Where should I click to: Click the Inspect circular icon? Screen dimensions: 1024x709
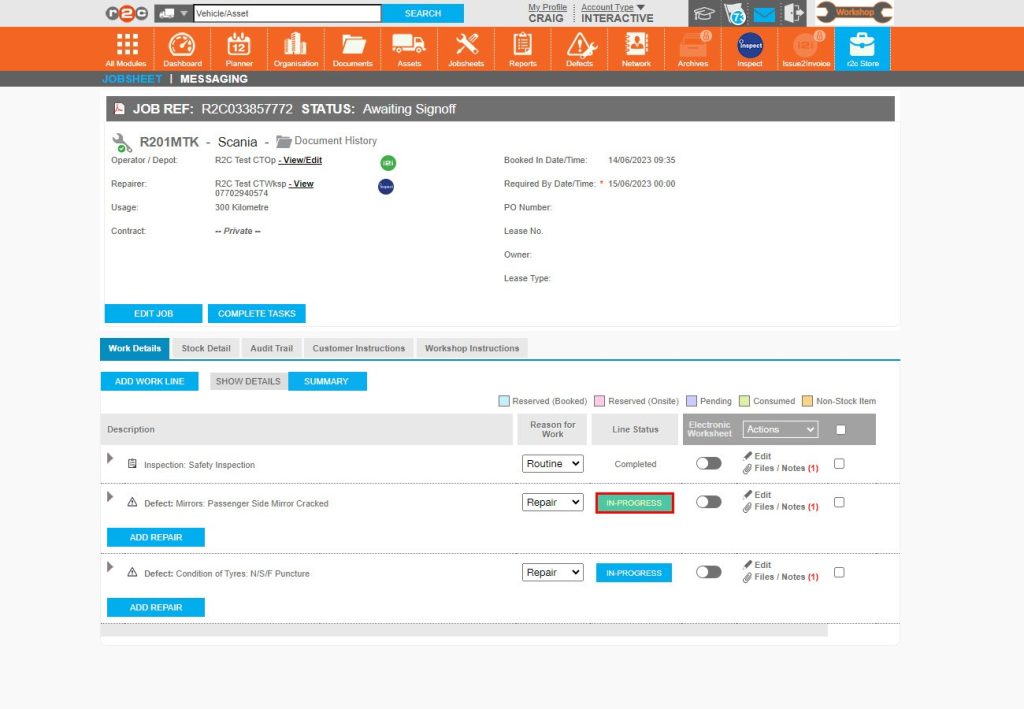coord(750,47)
